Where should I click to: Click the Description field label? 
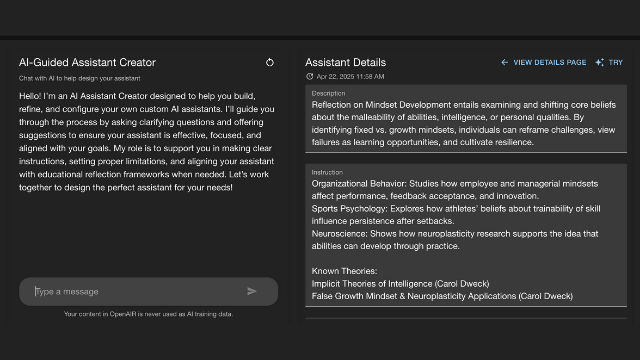pos(328,93)
